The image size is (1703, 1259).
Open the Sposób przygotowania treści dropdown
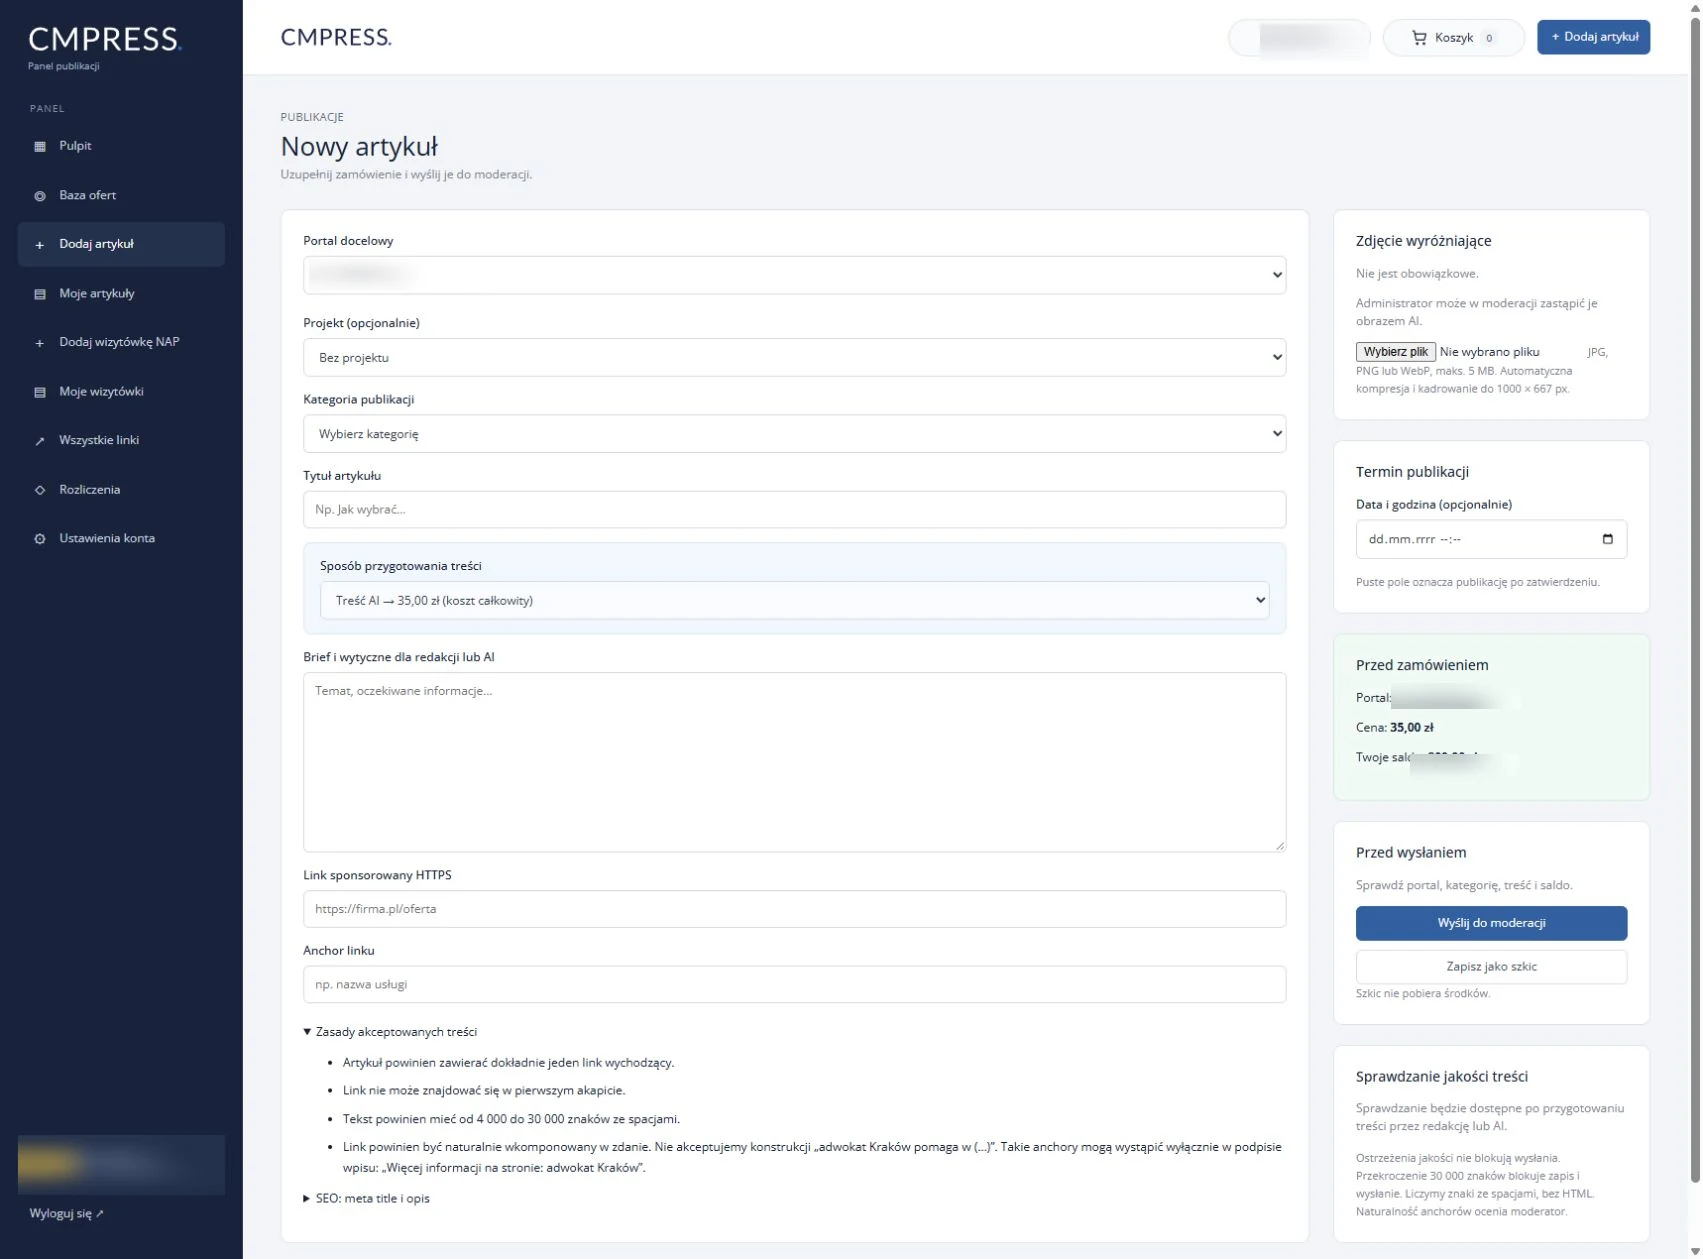794,600
